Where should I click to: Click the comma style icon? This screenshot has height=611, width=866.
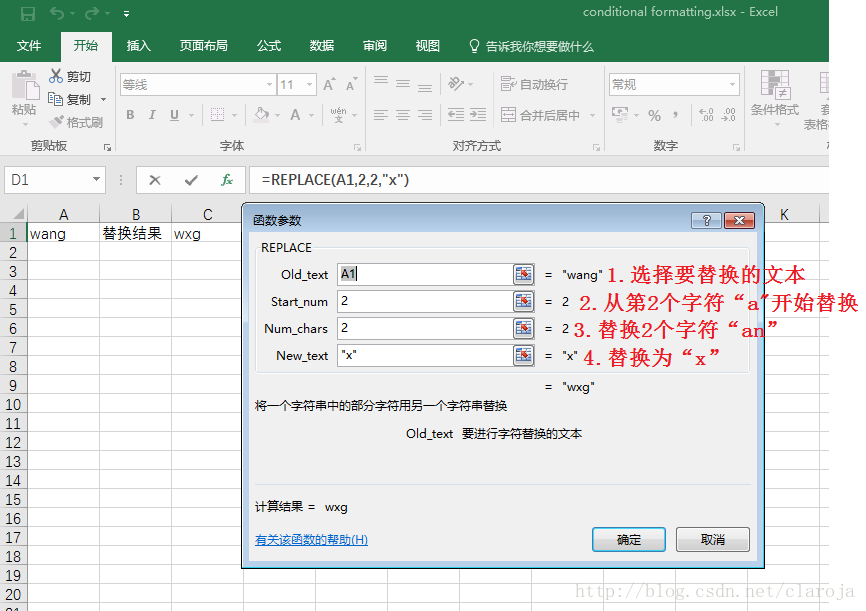pyautogui.click(x=676, y=115)
